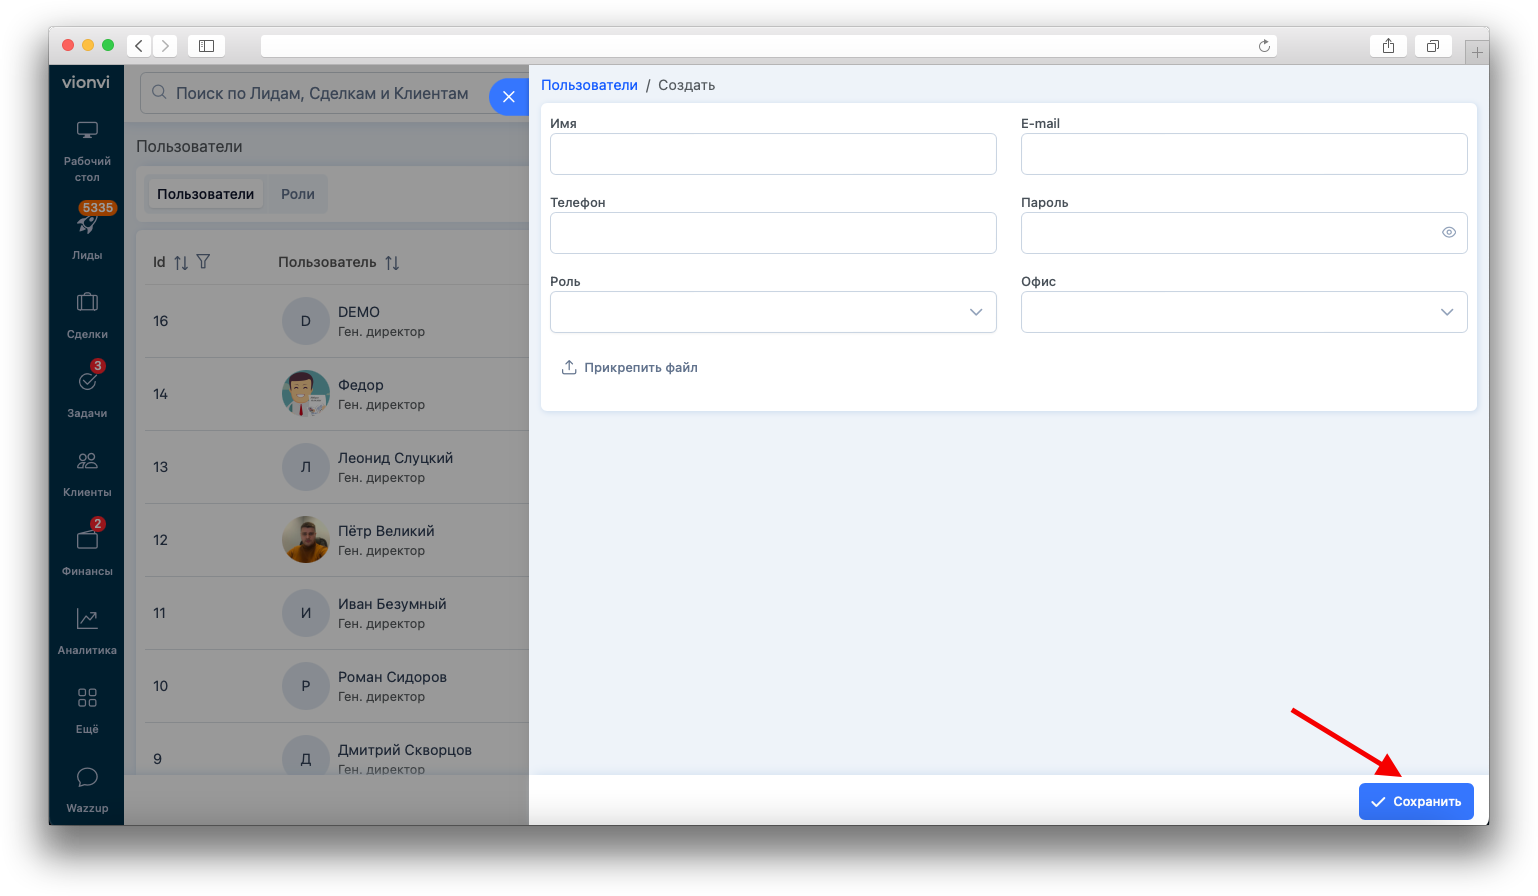Reload the page in the address bar
This screenshot has width=1538, height=896.
pyautogui.click(x=1264, y=46)
